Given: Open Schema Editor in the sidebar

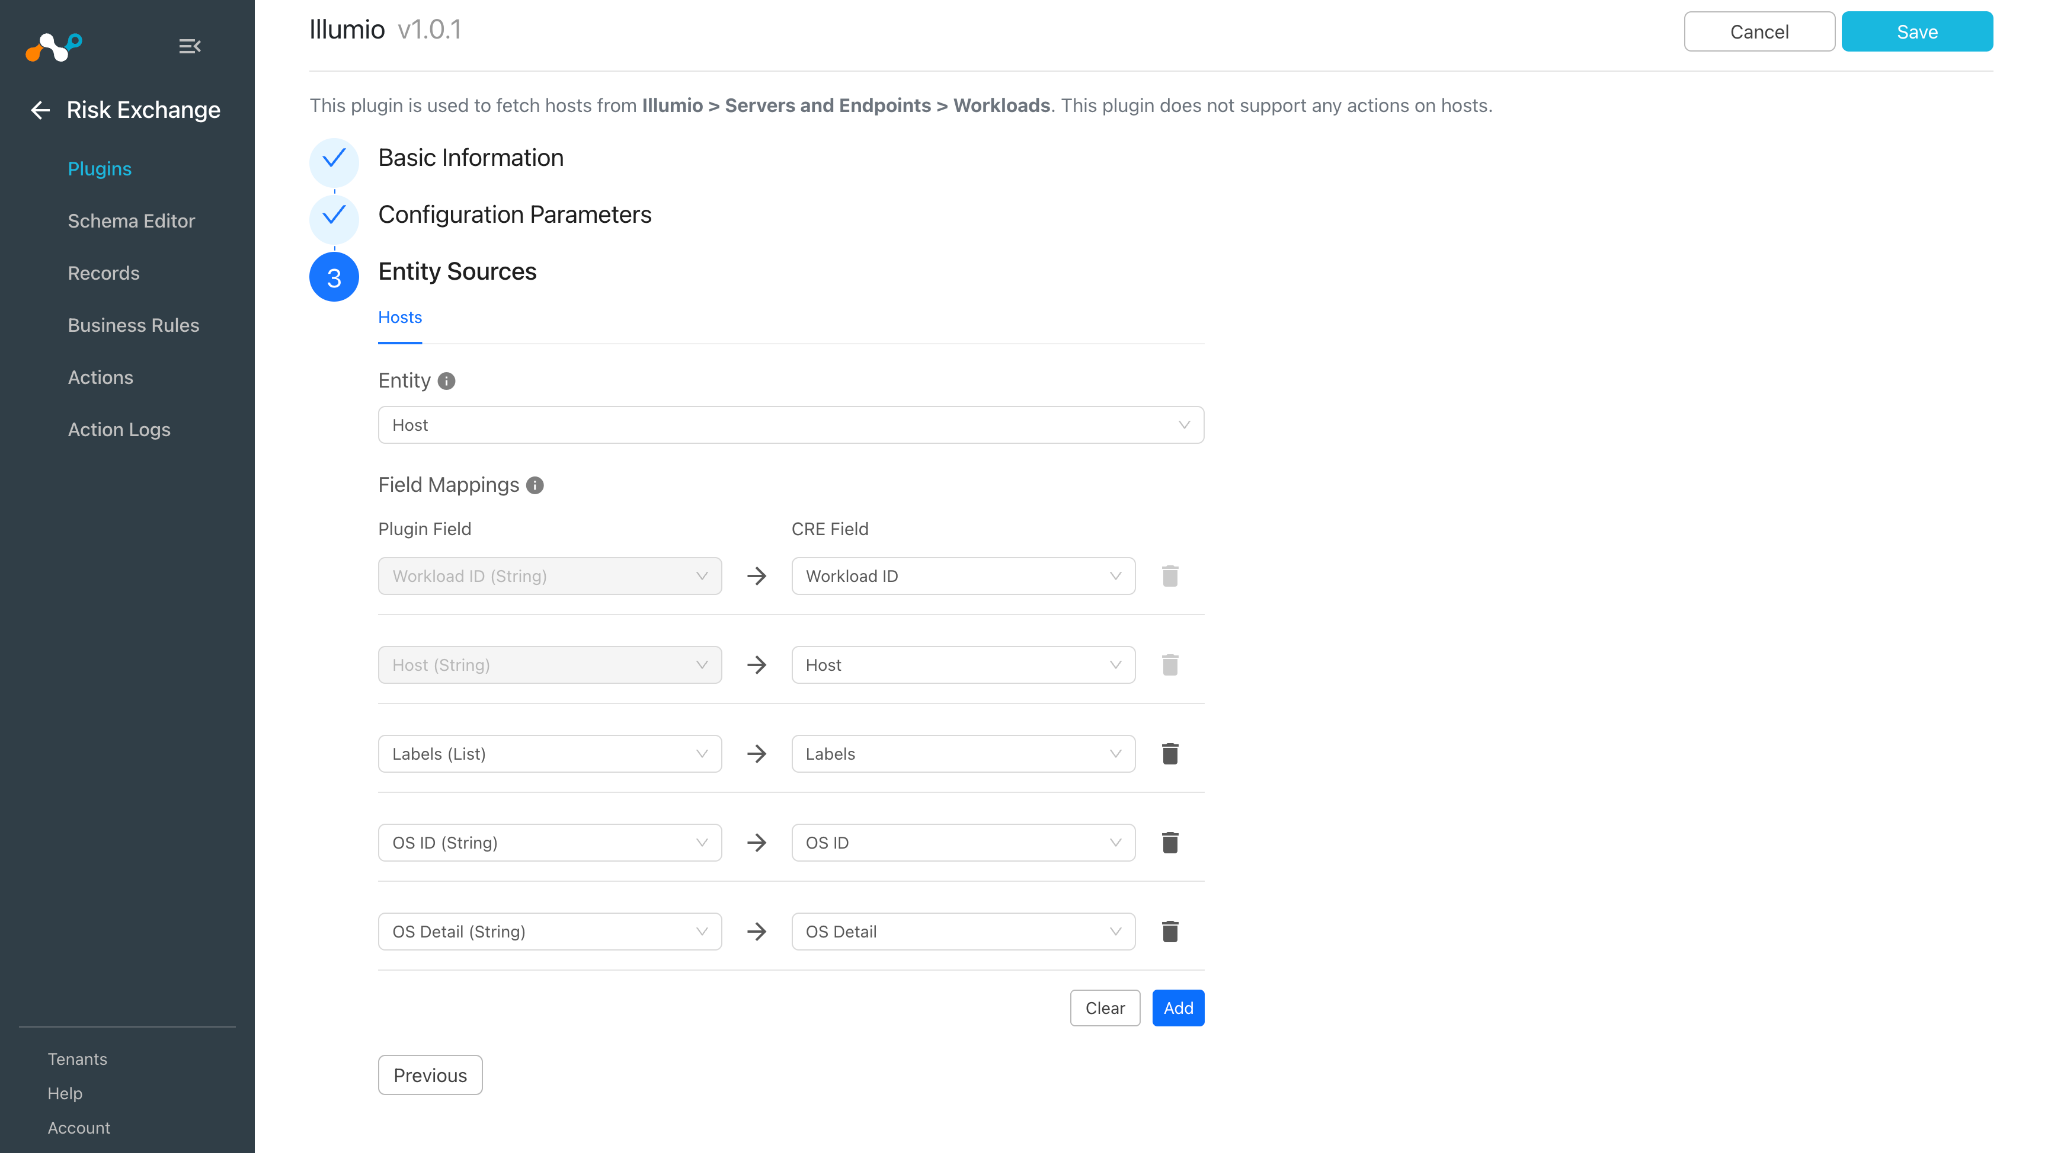Looking at the screenshot, I should (131, 221).
